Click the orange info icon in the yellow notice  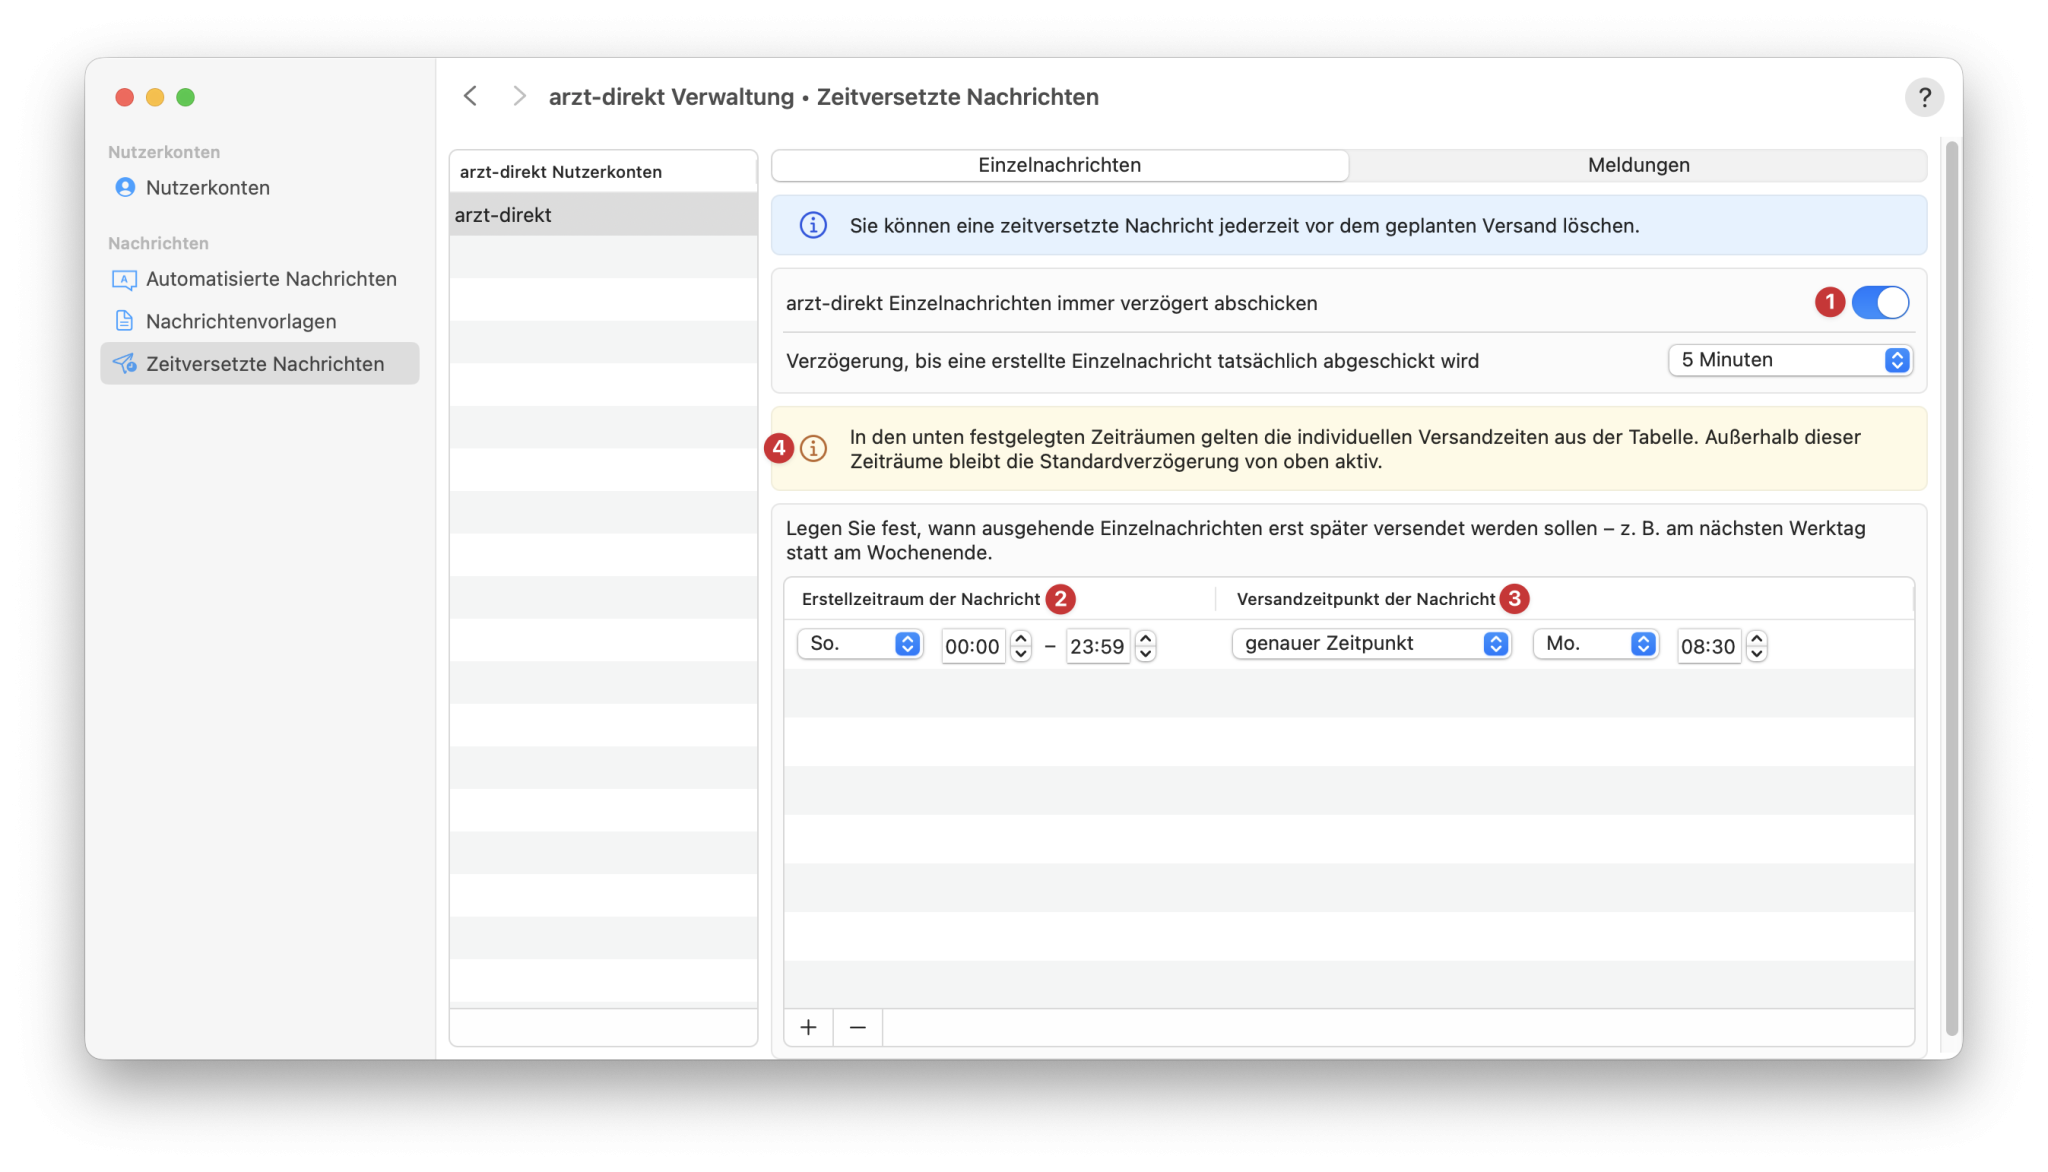pyautogui.click(x=814, y=449)
